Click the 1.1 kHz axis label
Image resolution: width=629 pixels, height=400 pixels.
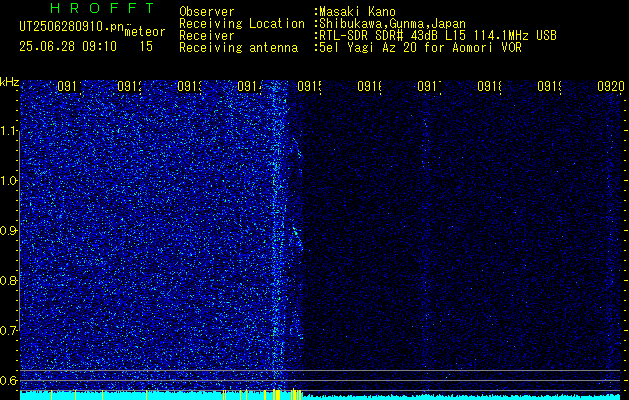[x=10, y=131]
